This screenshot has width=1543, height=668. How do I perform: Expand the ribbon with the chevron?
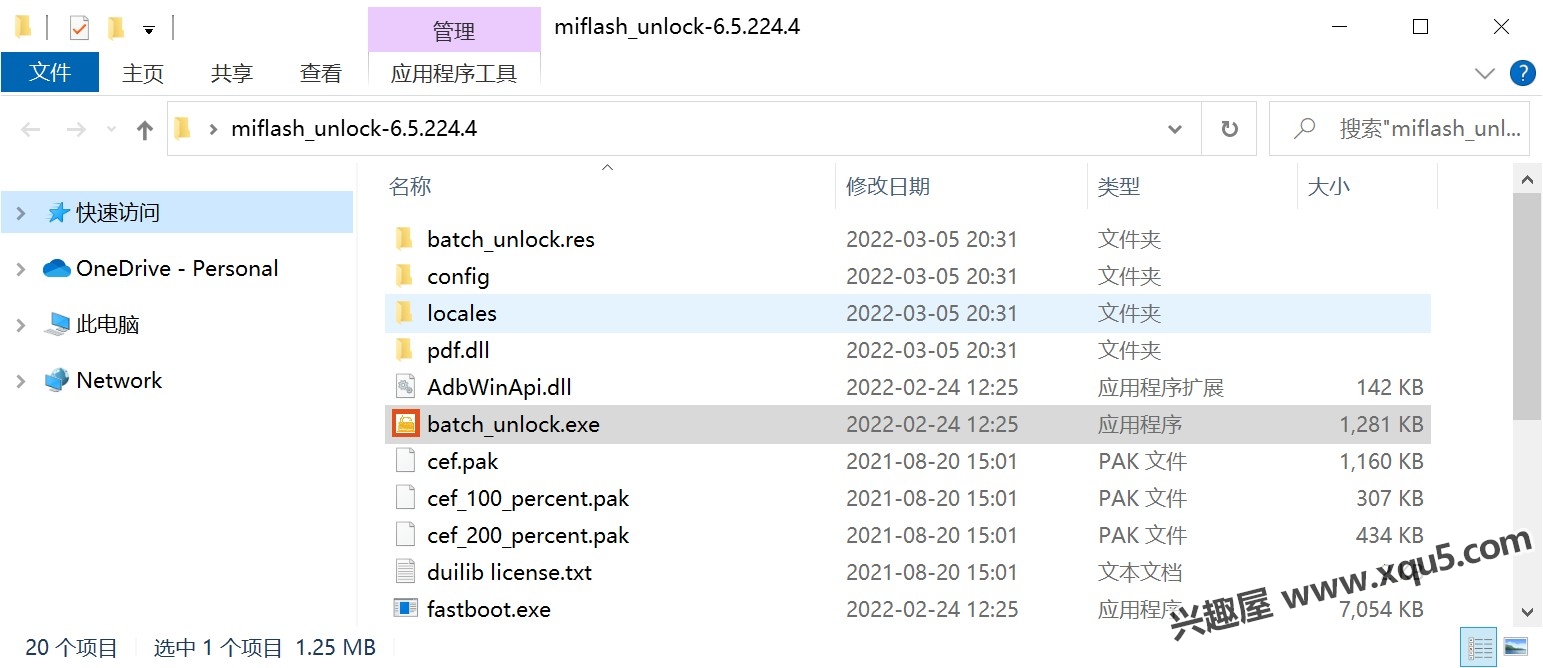click(1484, 73)
